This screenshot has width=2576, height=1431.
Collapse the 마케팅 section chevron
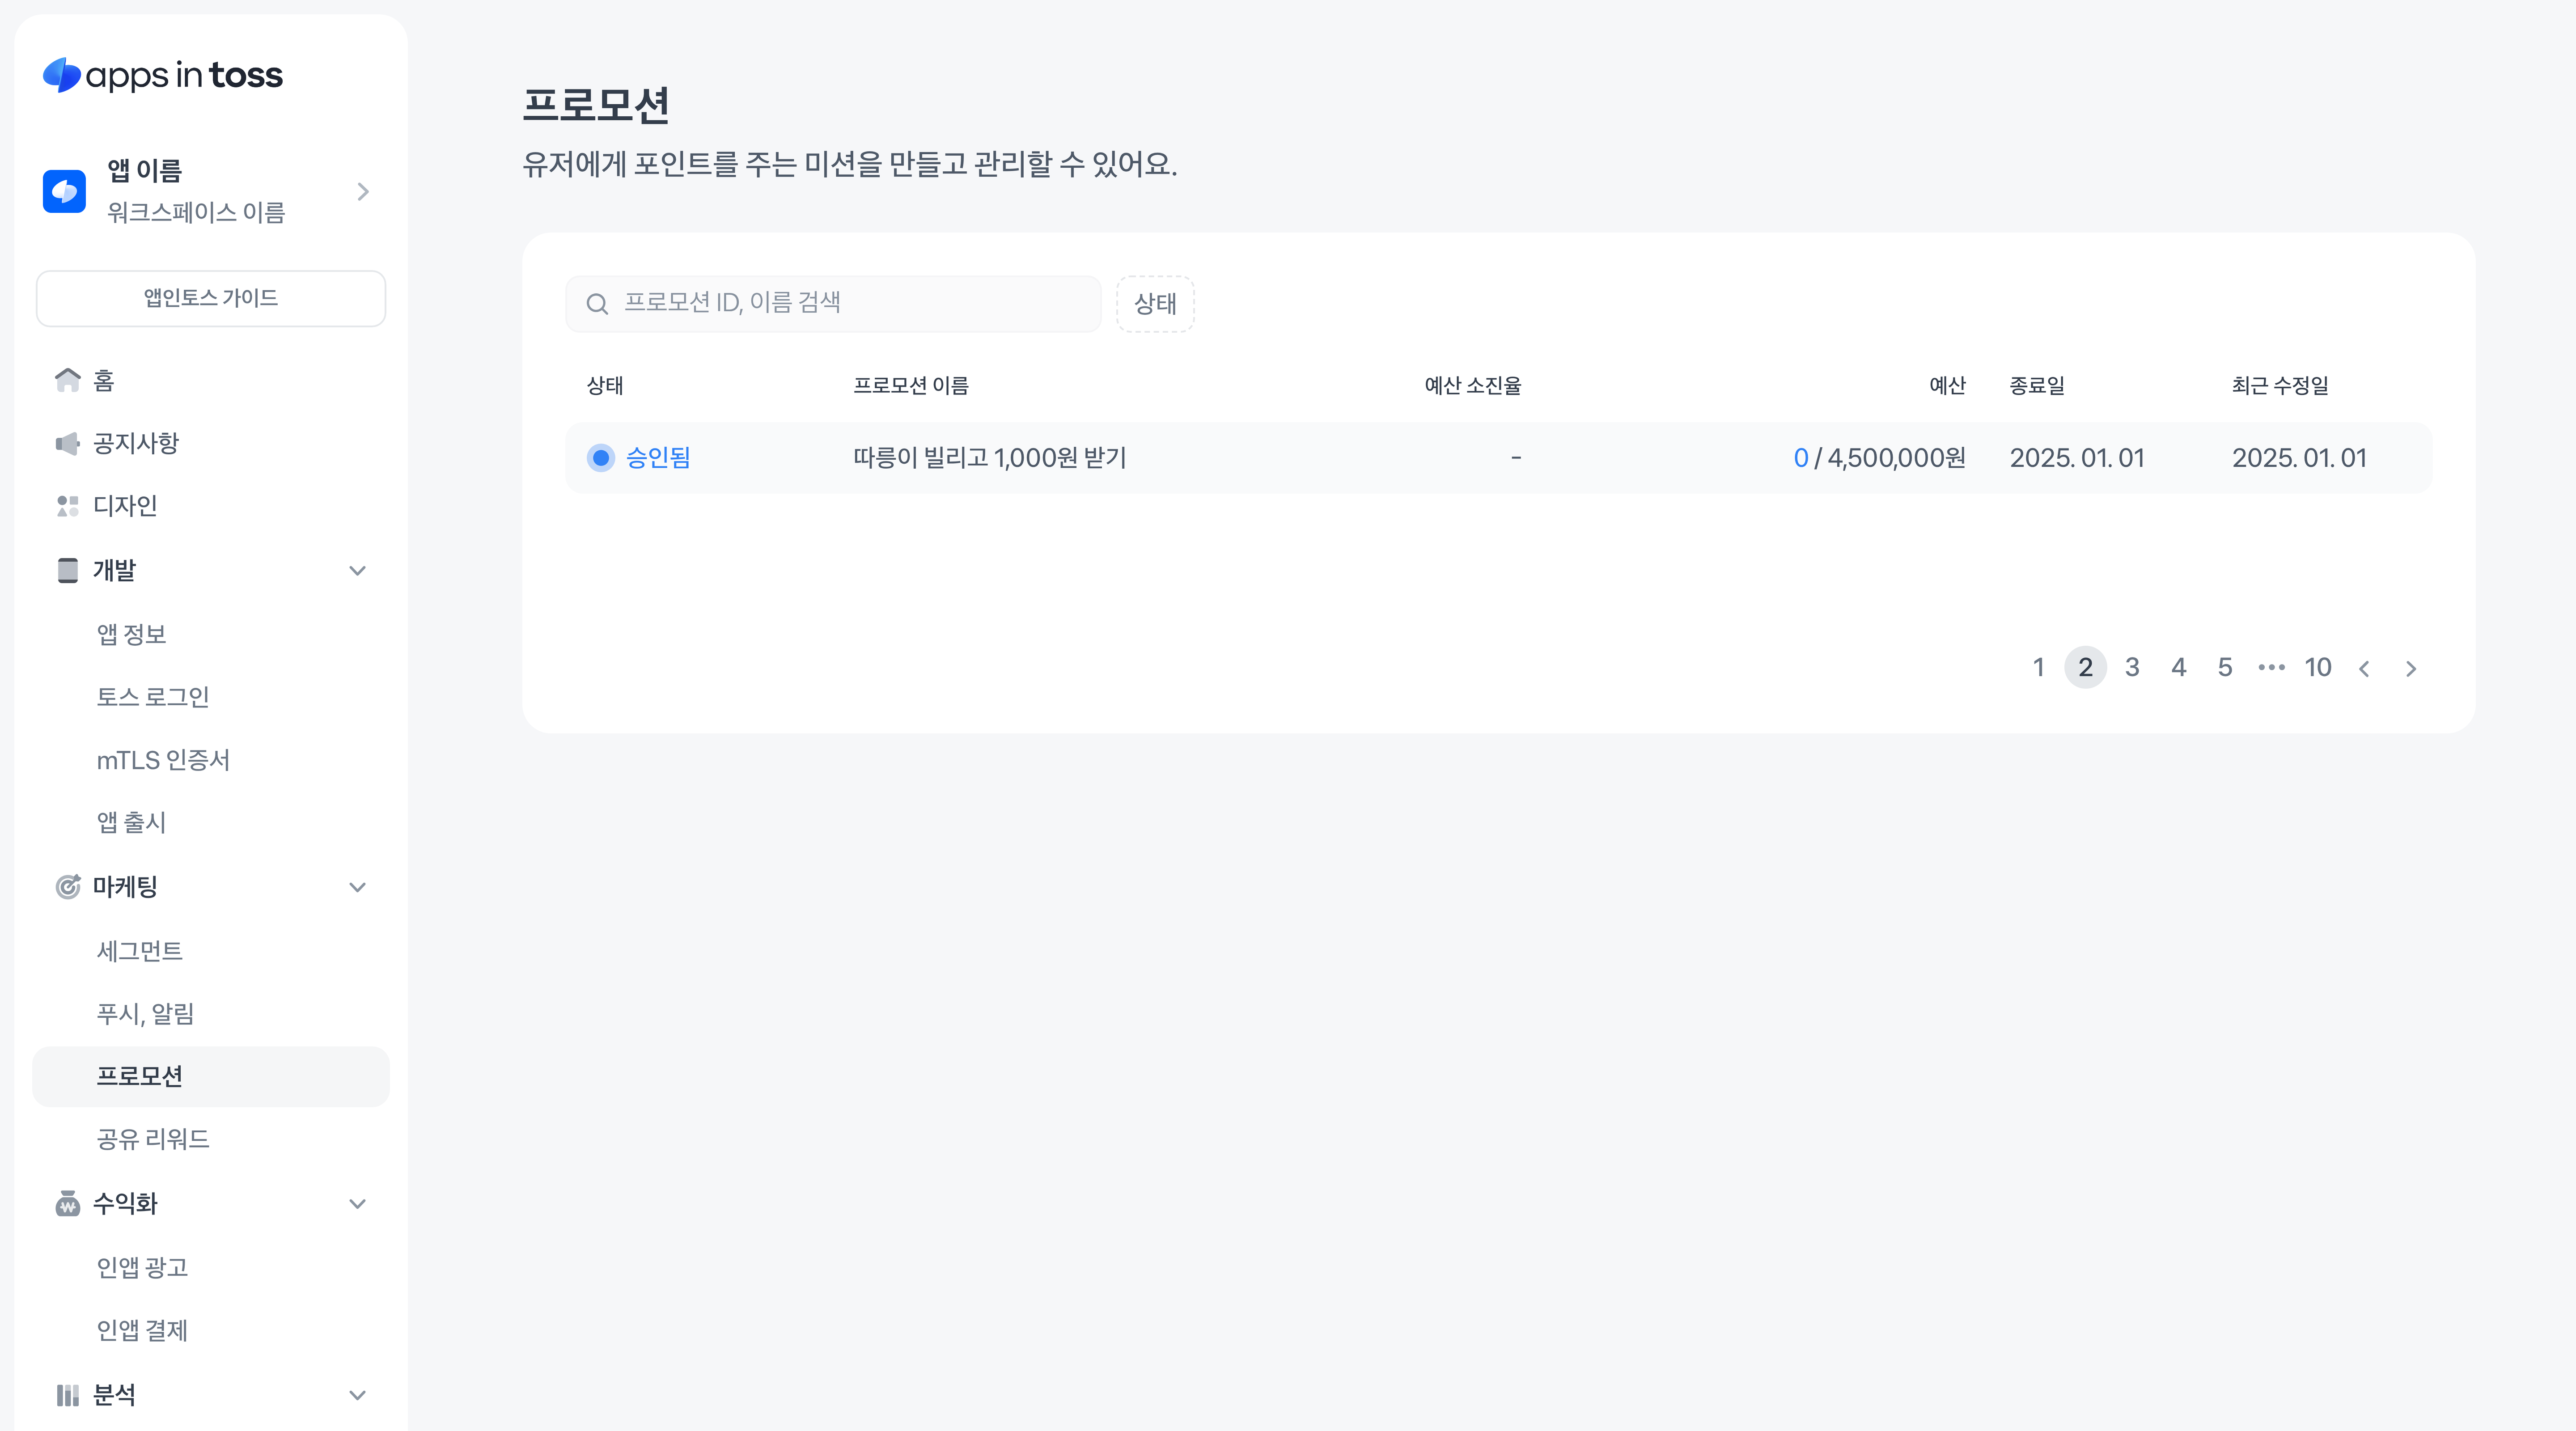(x=357, y=887)
